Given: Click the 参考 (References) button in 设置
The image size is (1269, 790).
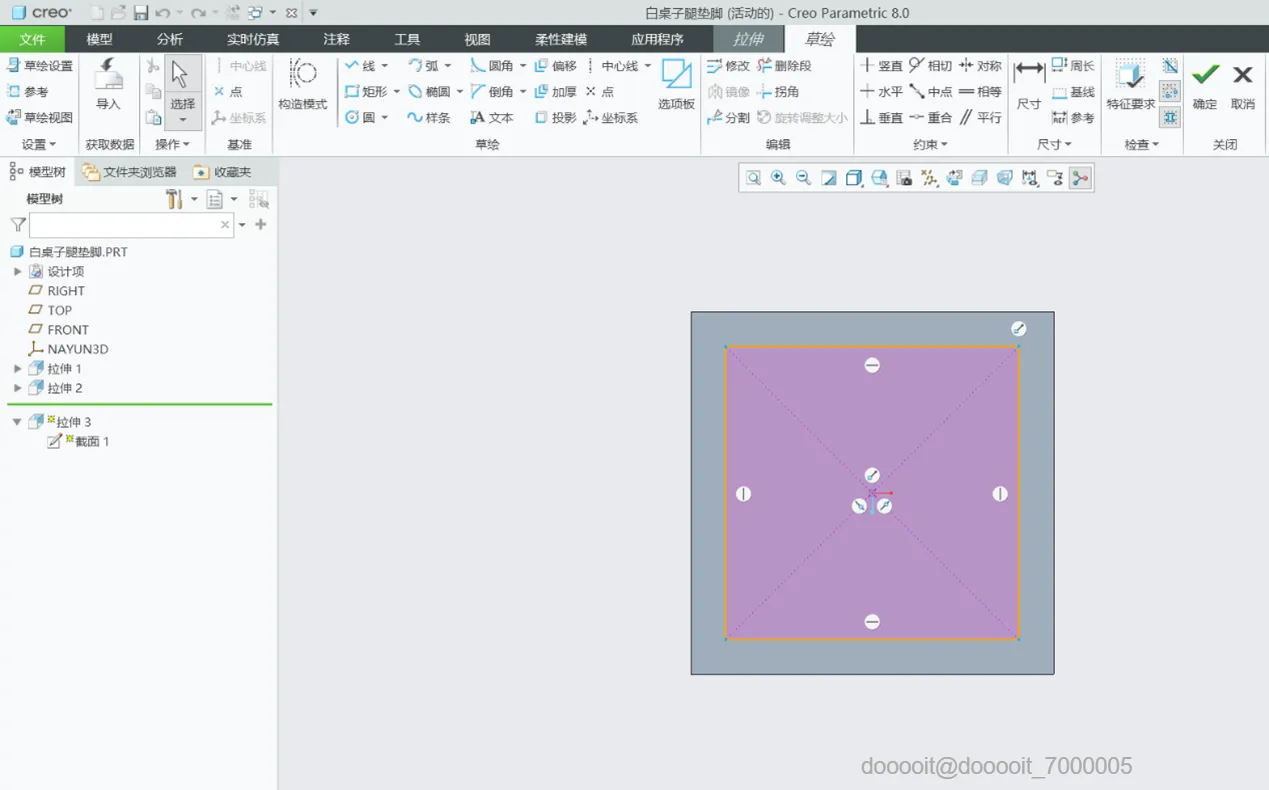Looking at the screenshot, I should click(x=27, y=92).
